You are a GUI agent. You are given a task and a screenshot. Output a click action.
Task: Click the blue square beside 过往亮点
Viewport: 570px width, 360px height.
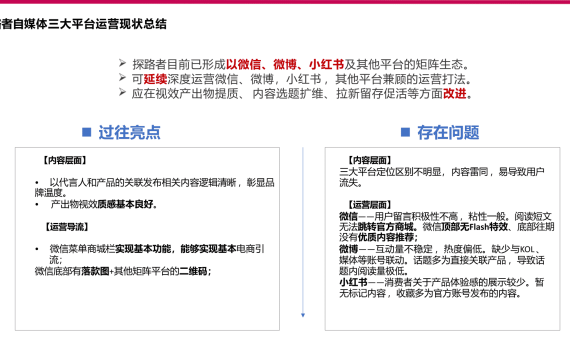87,132
